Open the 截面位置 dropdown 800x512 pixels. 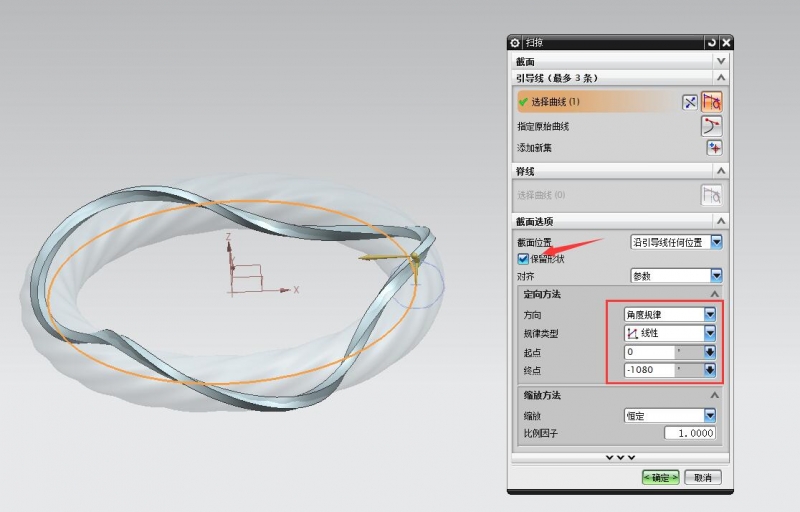click(716, 242)
